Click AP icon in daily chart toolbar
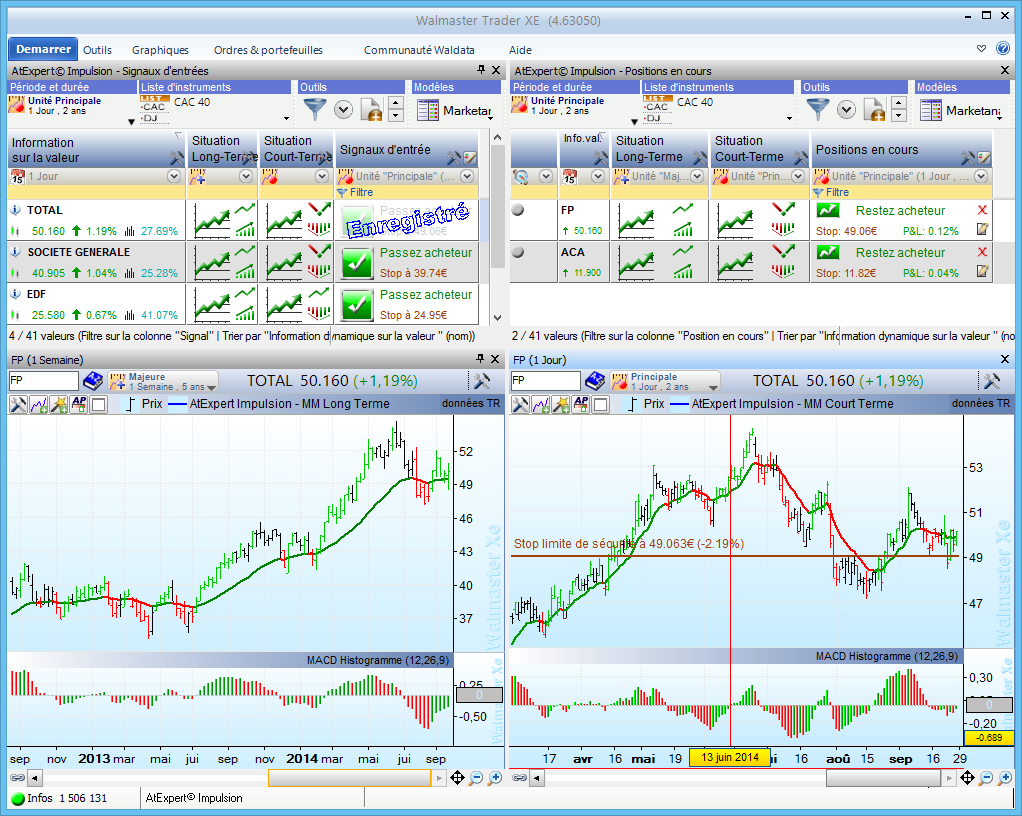1022x816 pixels. [x=581, y=405]
